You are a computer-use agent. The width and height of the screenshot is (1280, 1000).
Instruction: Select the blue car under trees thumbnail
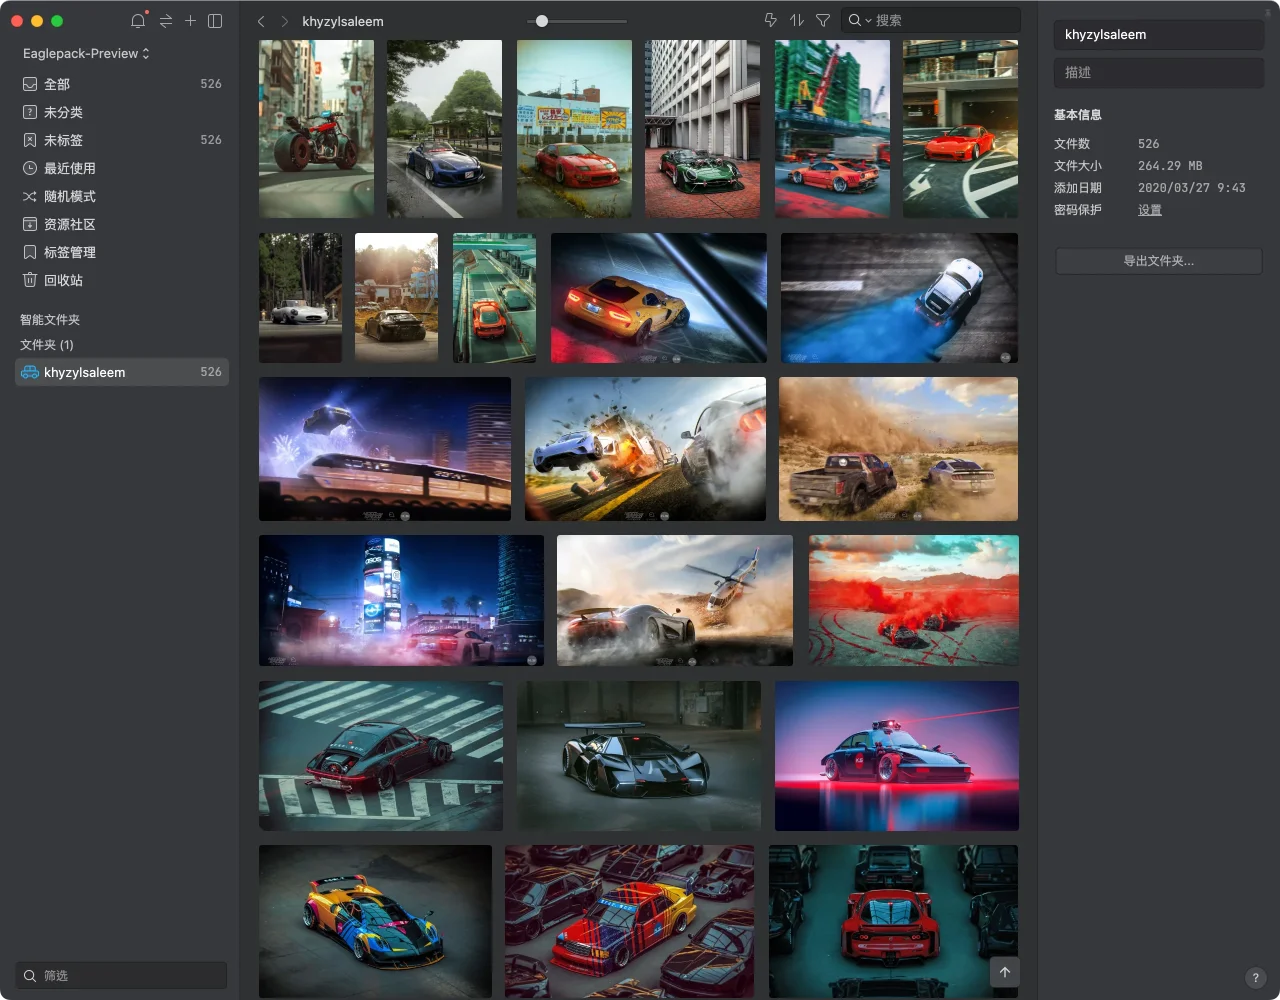click(444, 129)
